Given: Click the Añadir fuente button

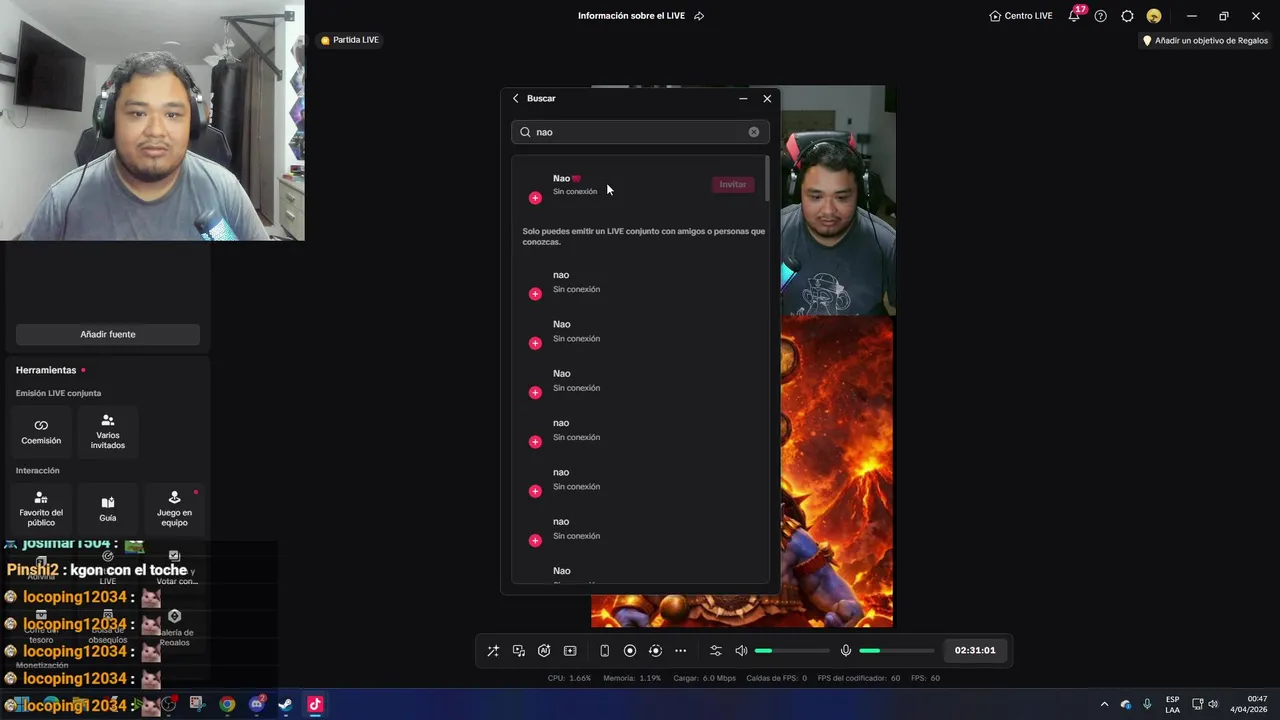Looking at the screenshot, I should pos(108,334).
